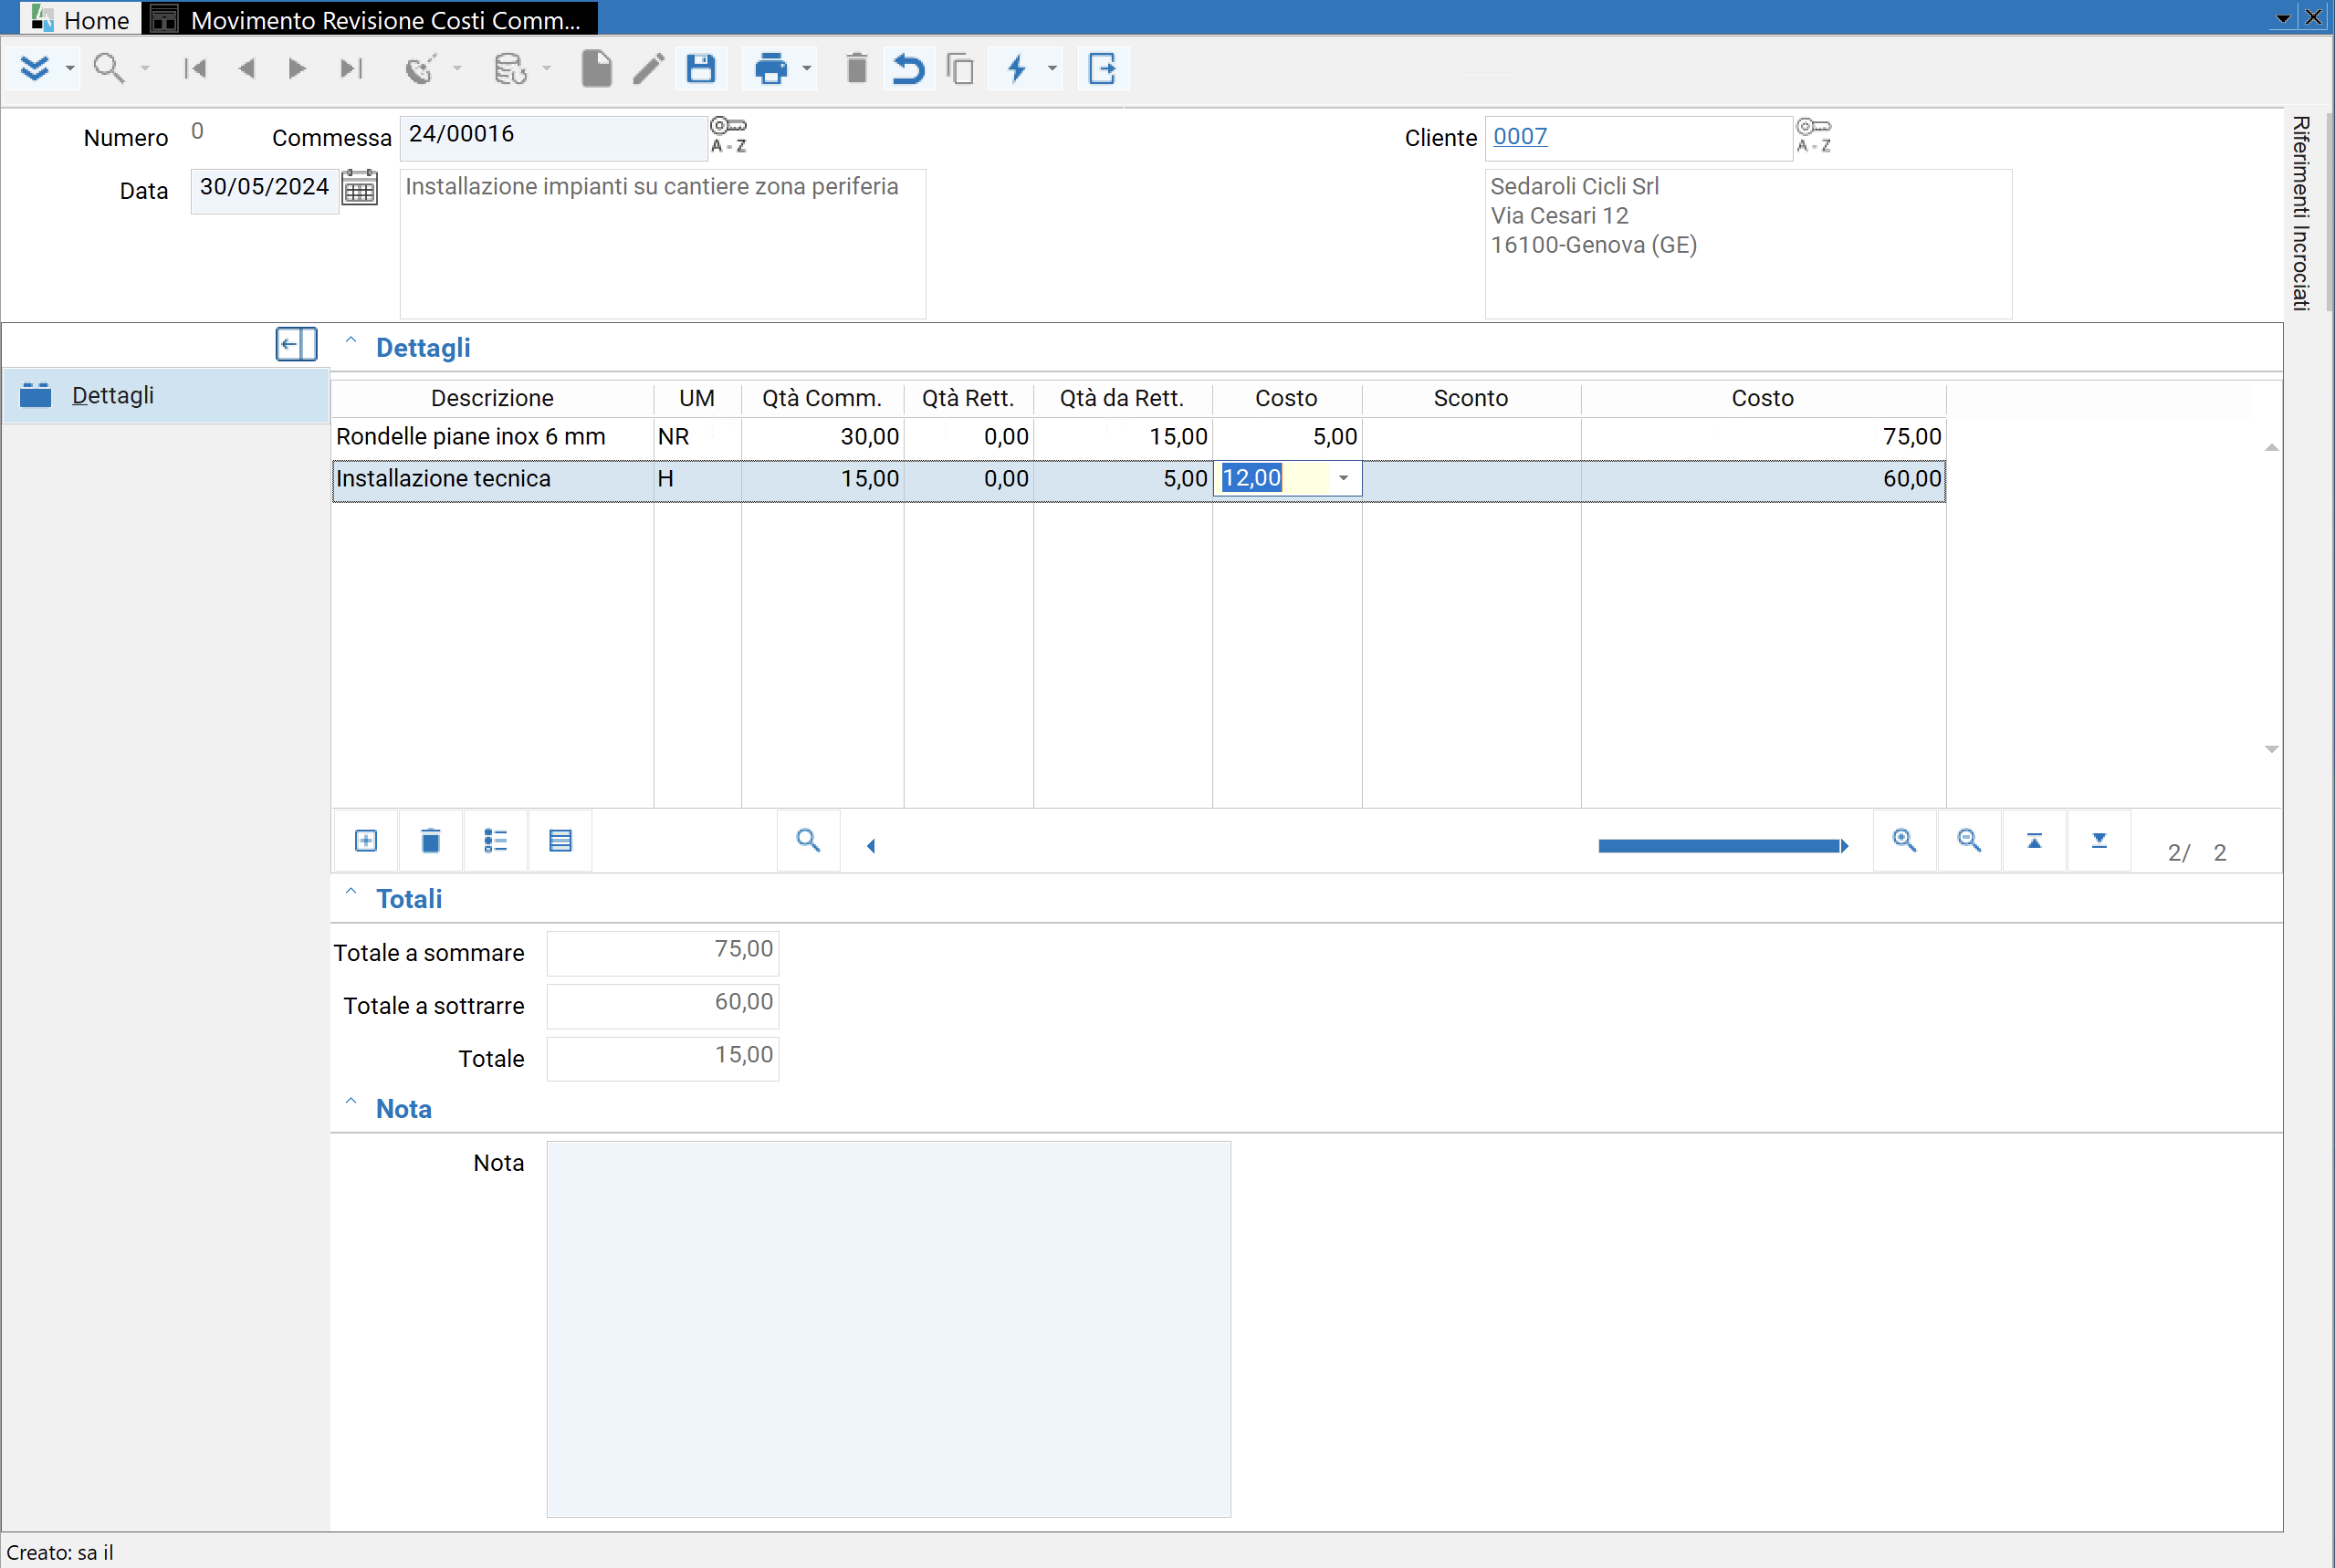Go to next record

(297, 68)
